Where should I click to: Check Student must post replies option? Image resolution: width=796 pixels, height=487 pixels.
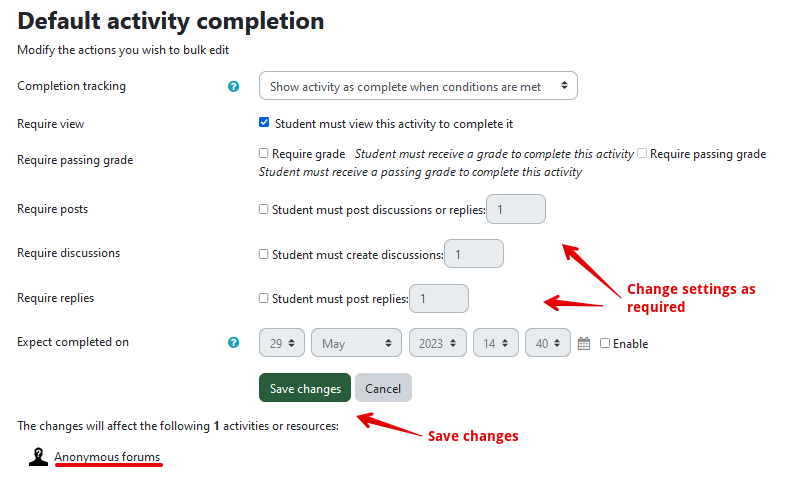pos(264,298)
